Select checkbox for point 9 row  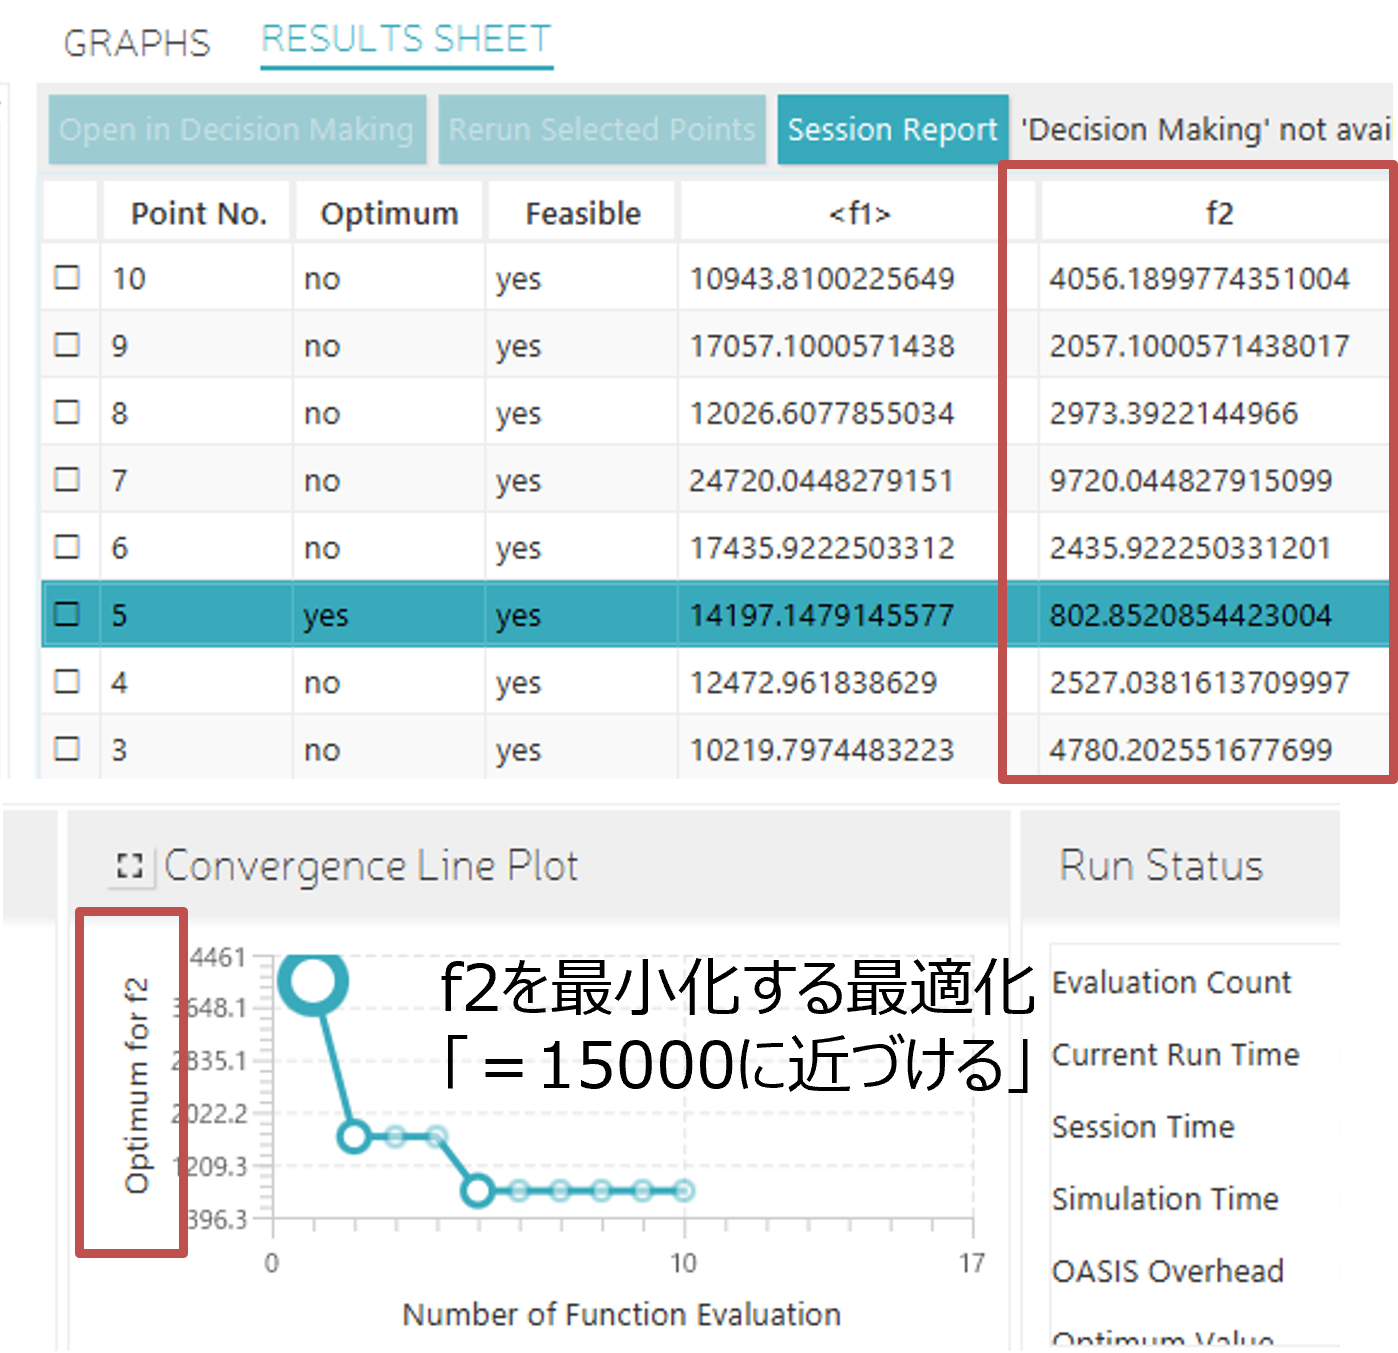[x=67, y=345]
